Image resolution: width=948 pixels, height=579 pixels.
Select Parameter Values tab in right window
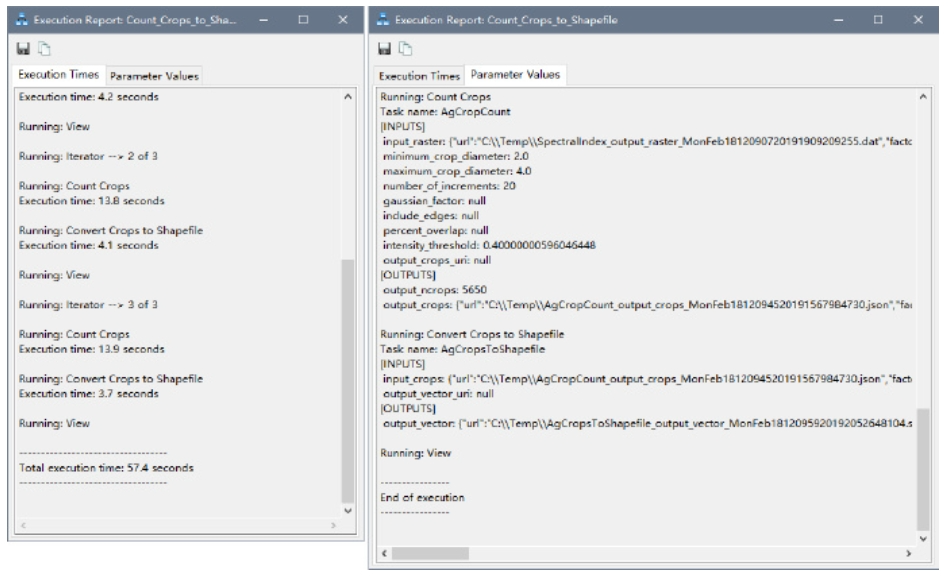[x=515, y=75]
